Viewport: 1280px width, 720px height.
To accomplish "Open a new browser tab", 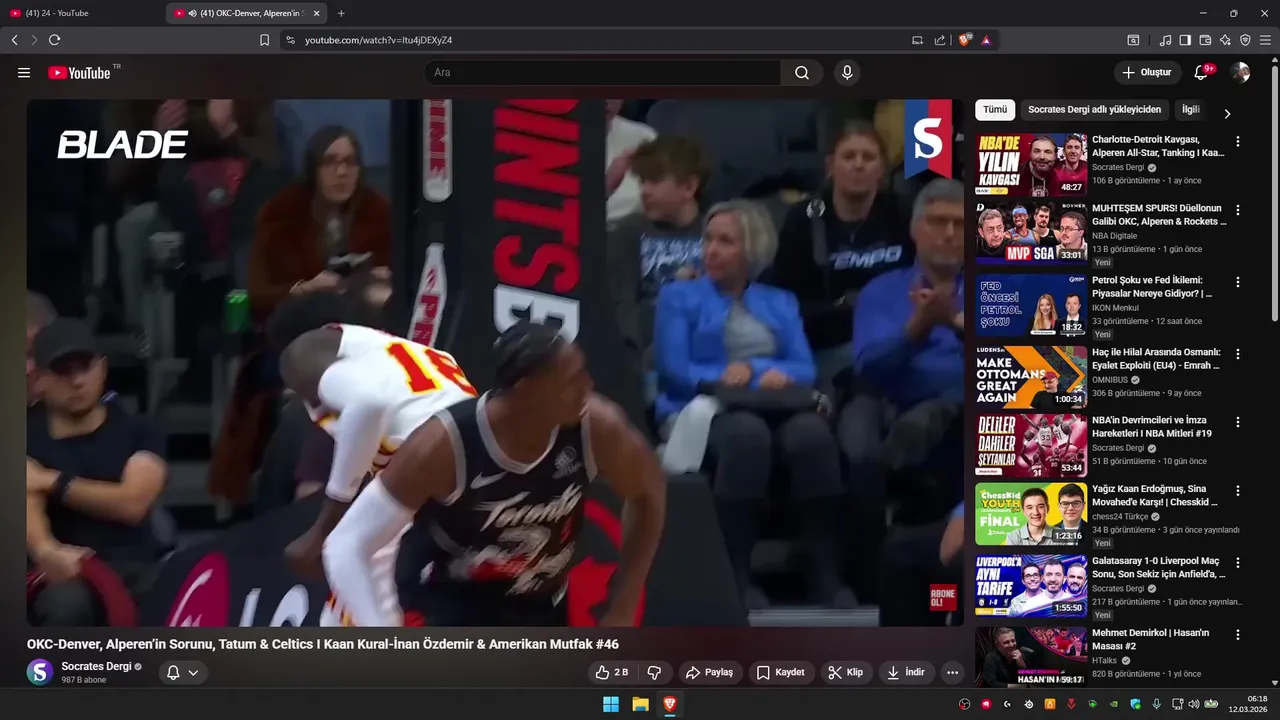I will point(341,13).
